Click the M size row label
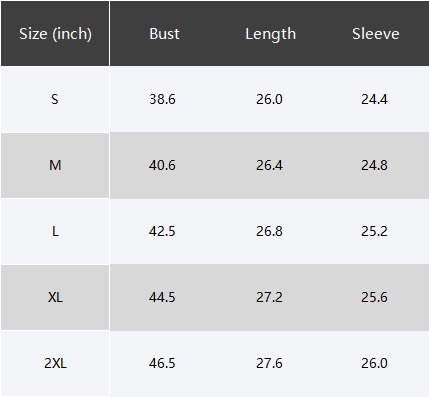429x397 pixels. (55, 165)
